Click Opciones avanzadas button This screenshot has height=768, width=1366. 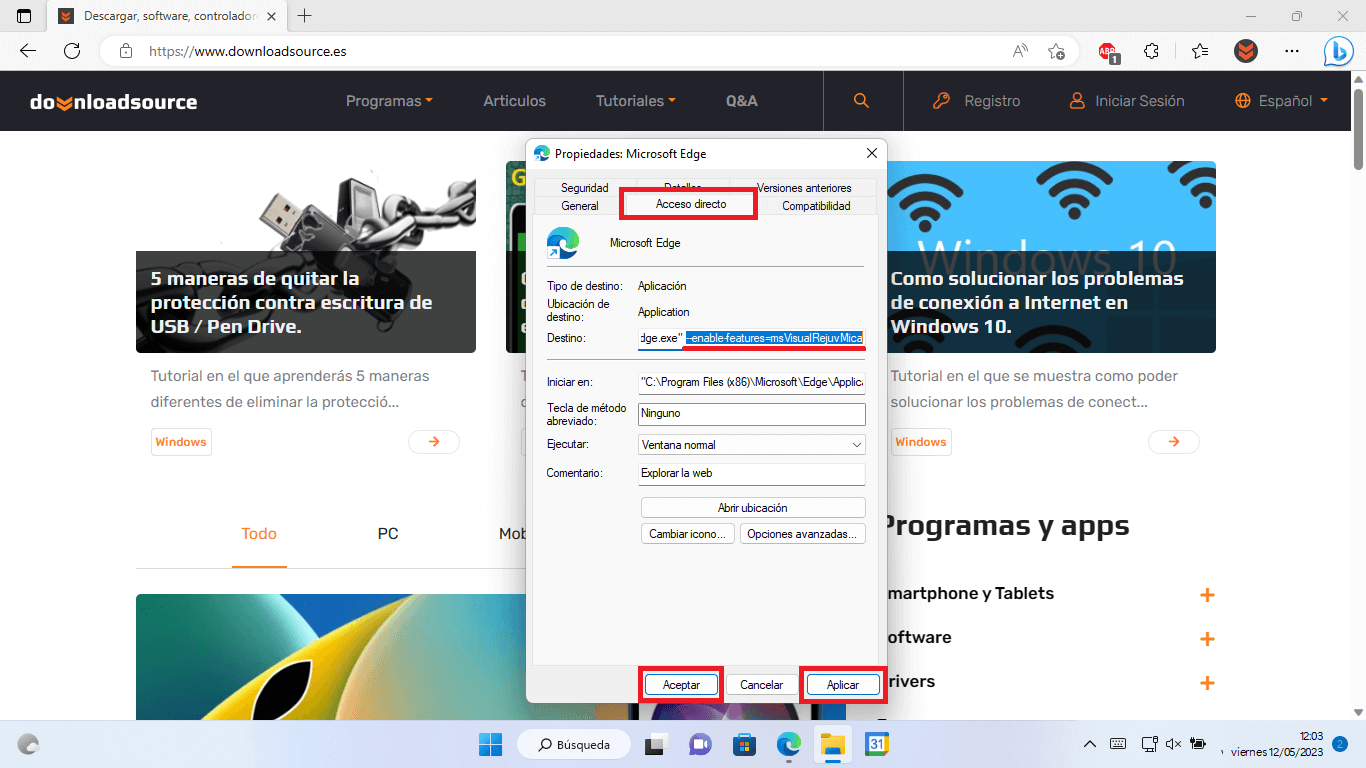[x=802, y=534]
